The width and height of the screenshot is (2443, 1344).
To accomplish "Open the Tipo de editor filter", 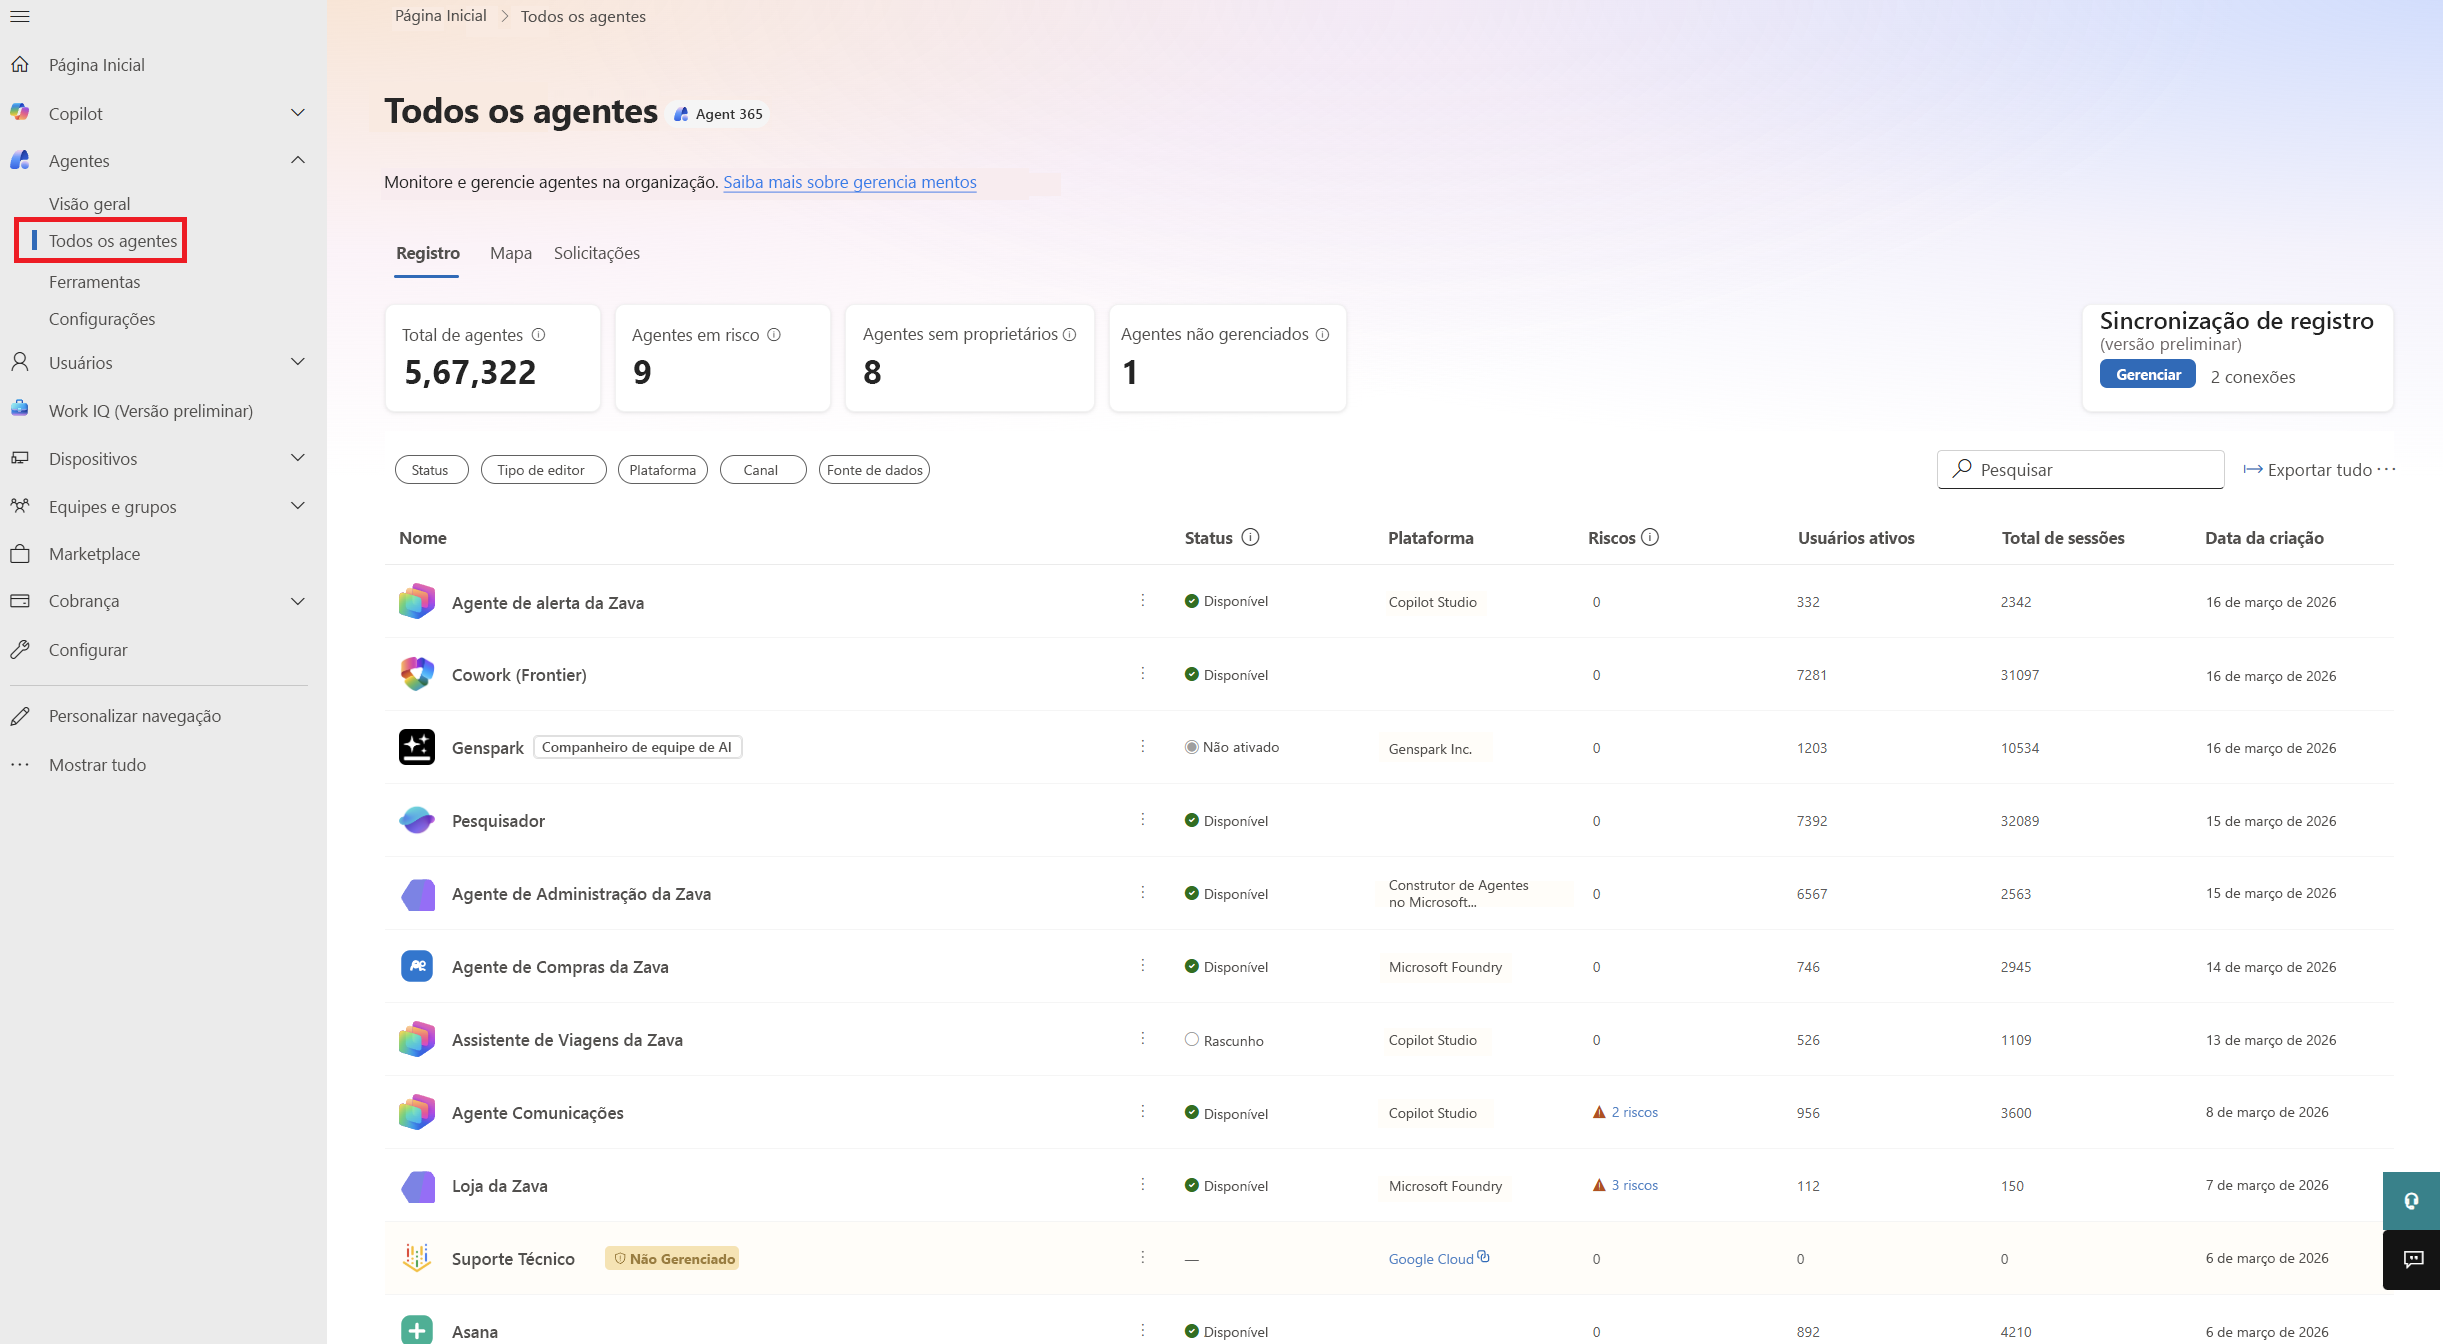I will (x=543, y=470).
